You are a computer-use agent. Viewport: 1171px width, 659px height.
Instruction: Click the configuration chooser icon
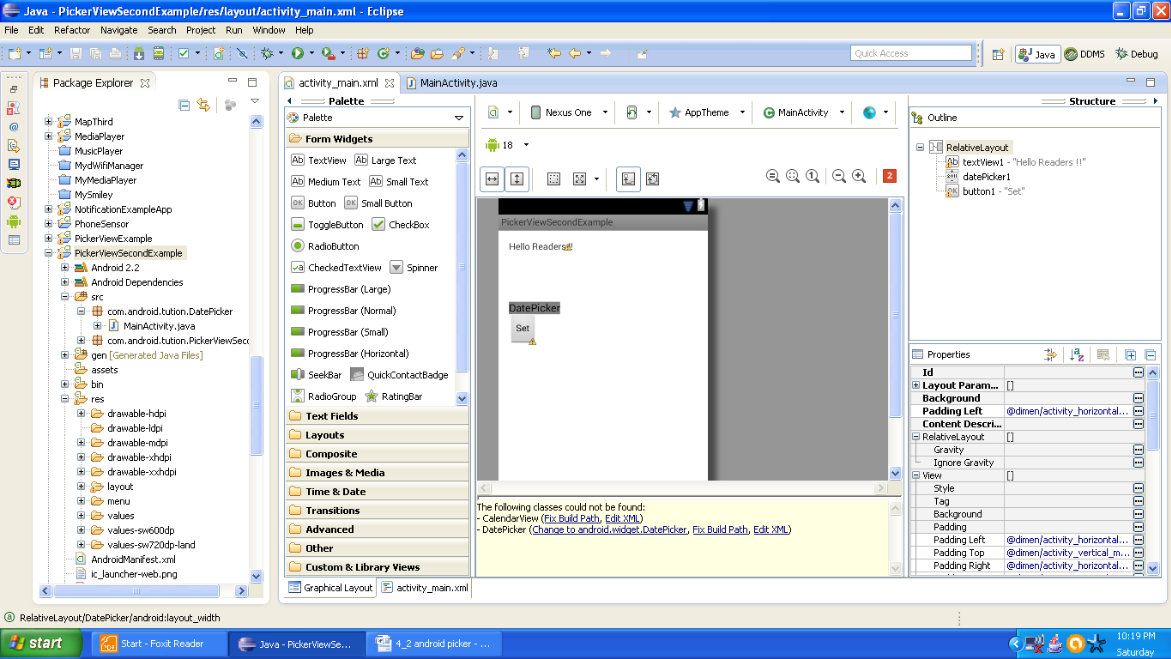493,112
